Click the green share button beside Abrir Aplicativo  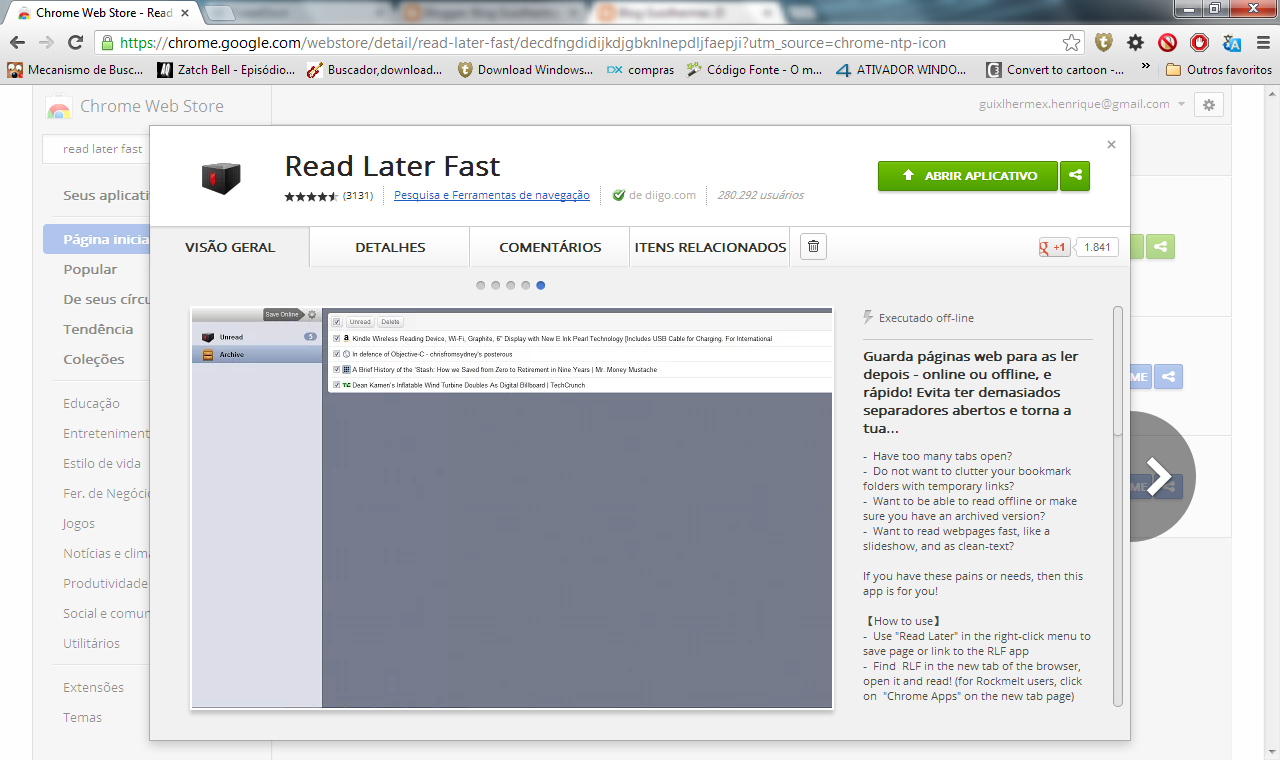coord(1075,175)
